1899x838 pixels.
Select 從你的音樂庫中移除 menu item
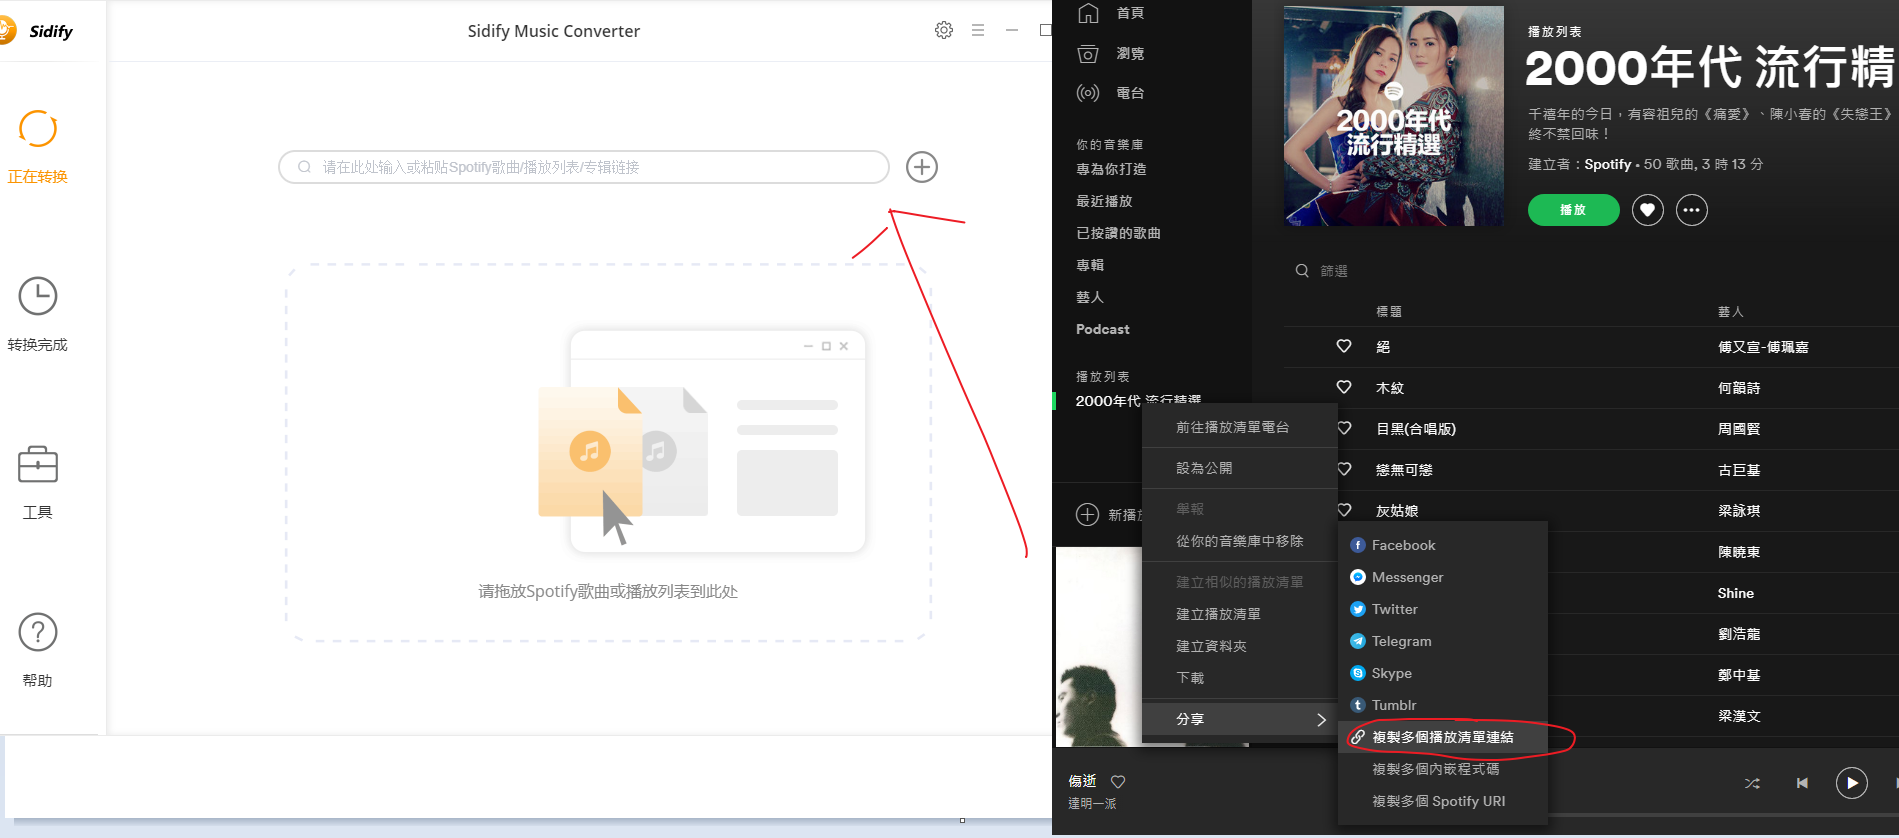pos(1240,541)
